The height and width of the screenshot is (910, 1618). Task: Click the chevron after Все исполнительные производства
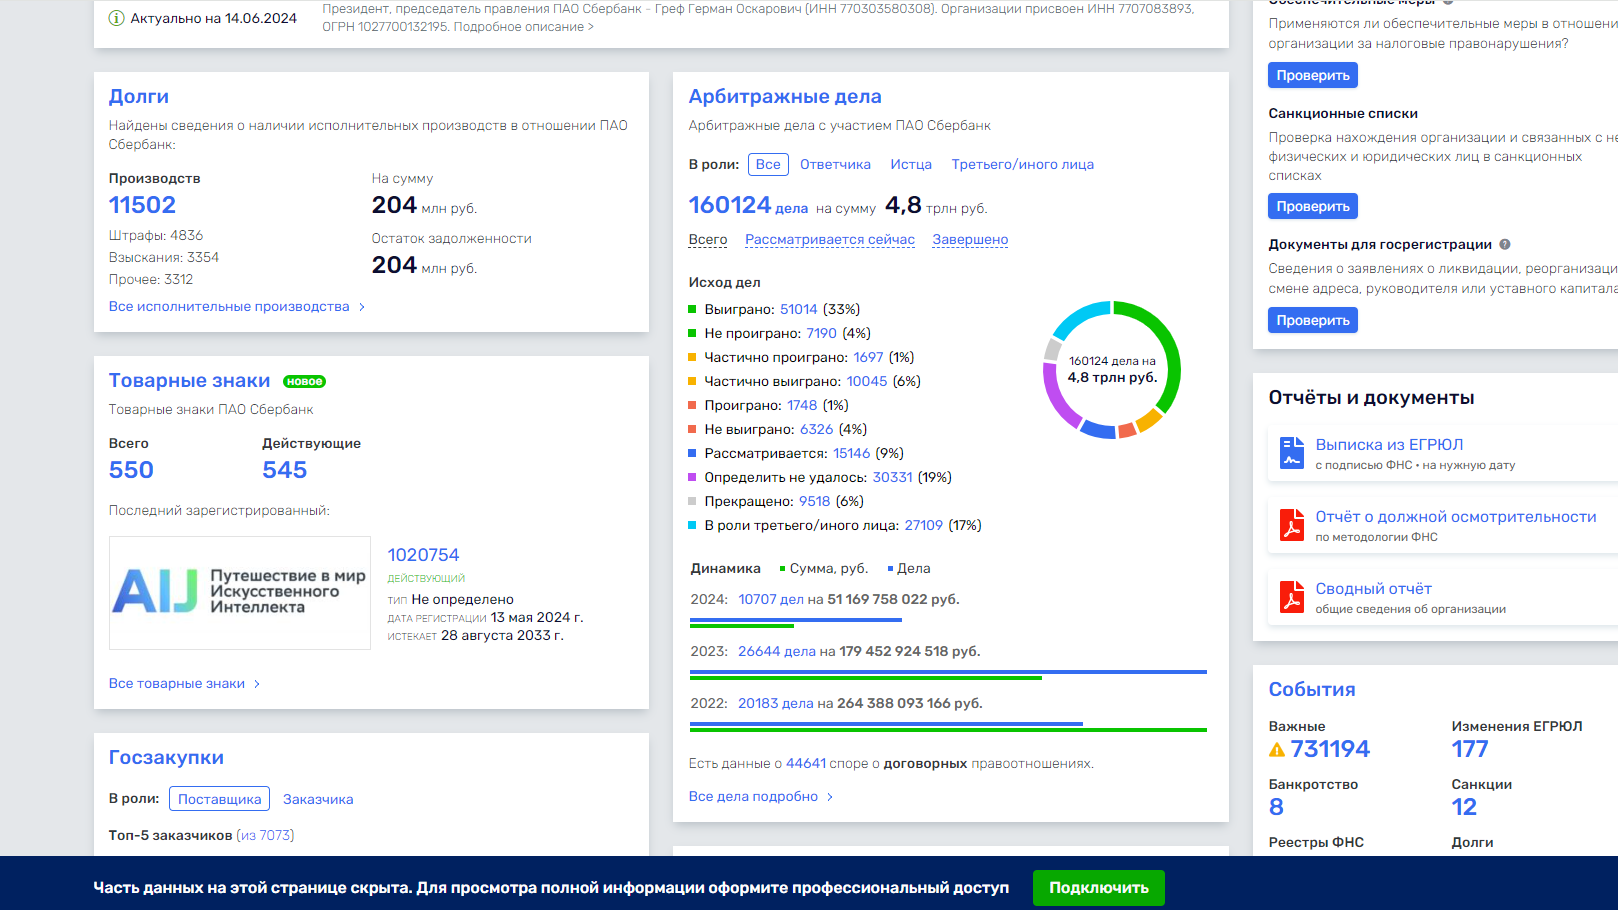pyautogui.click(x=362, y=307)
